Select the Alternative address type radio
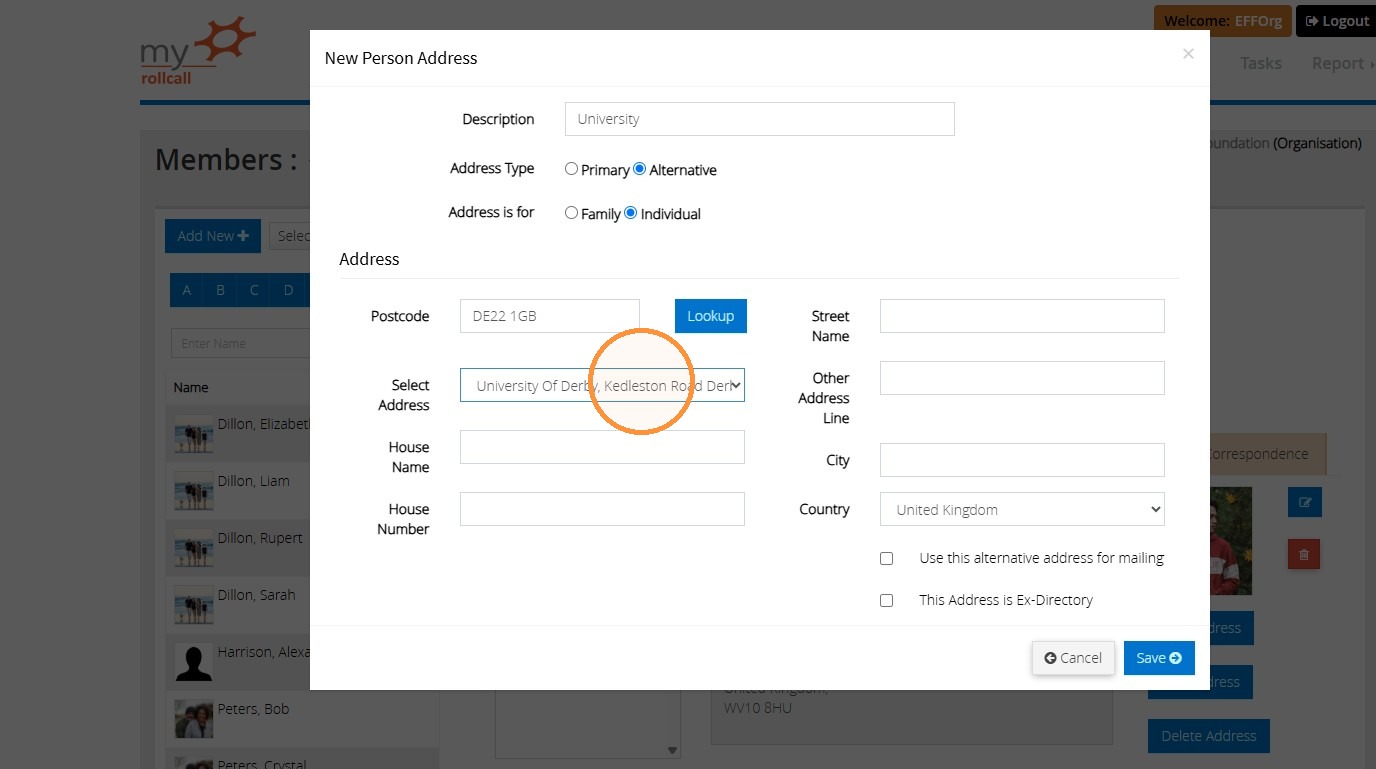 (640, 169)
